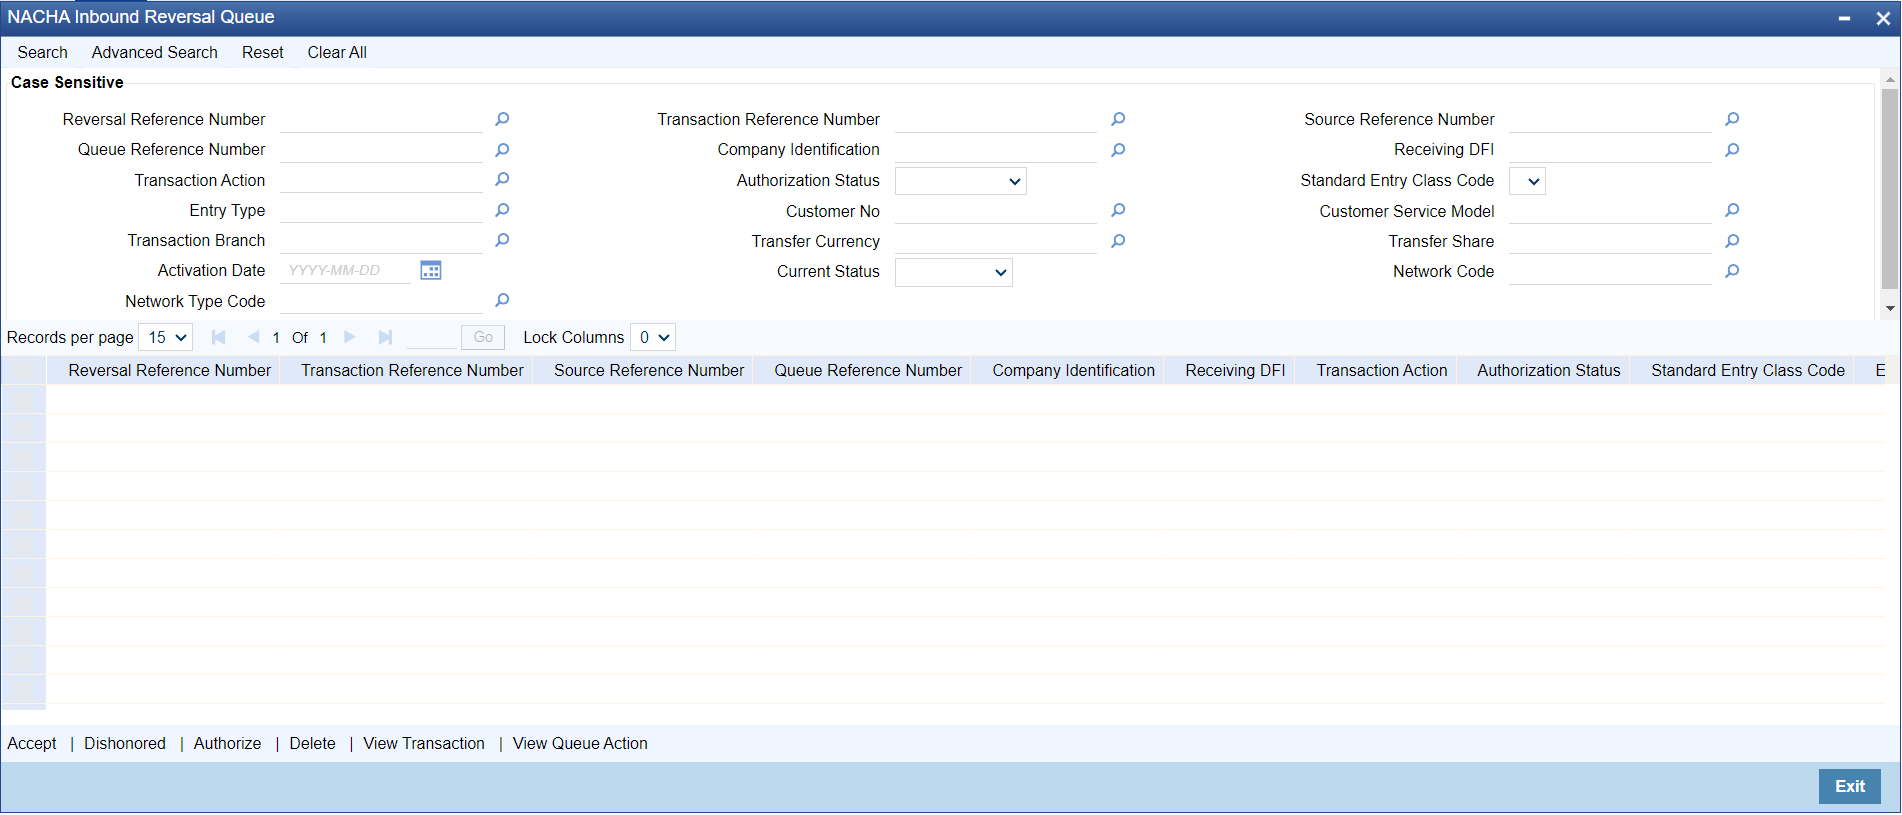Open lookup for Customer Service Model
Screen dimensions: 1902x815
pyautogui.click(x=1732, y=210)
